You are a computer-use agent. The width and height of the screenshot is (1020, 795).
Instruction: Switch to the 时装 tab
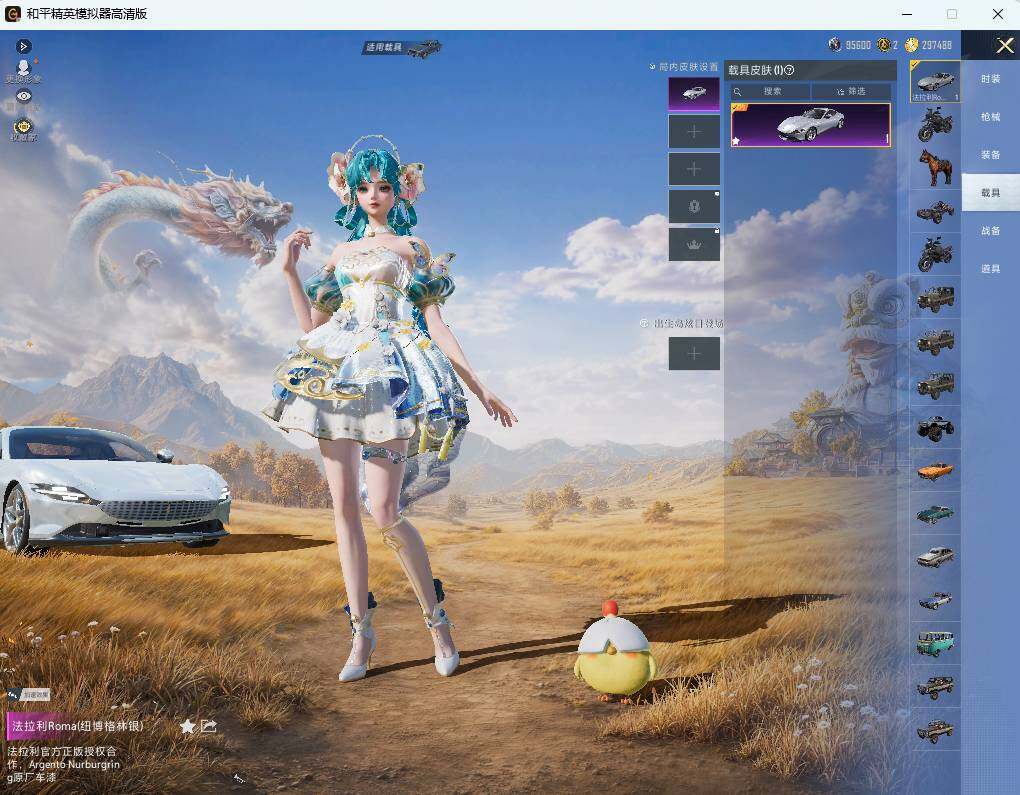pos(991,79)
